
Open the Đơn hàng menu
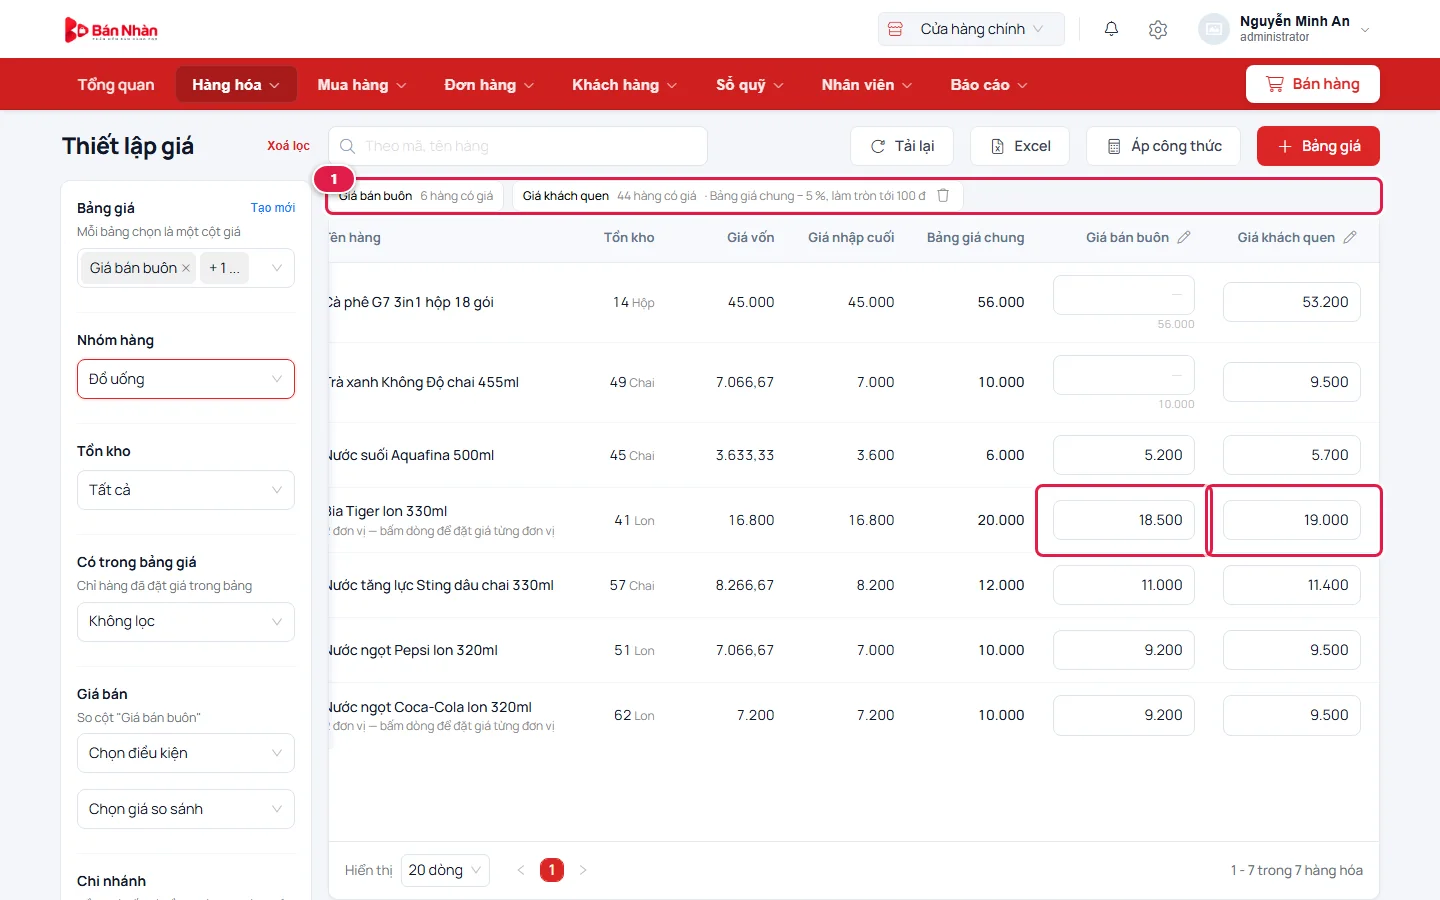click(x=489, y=85)
